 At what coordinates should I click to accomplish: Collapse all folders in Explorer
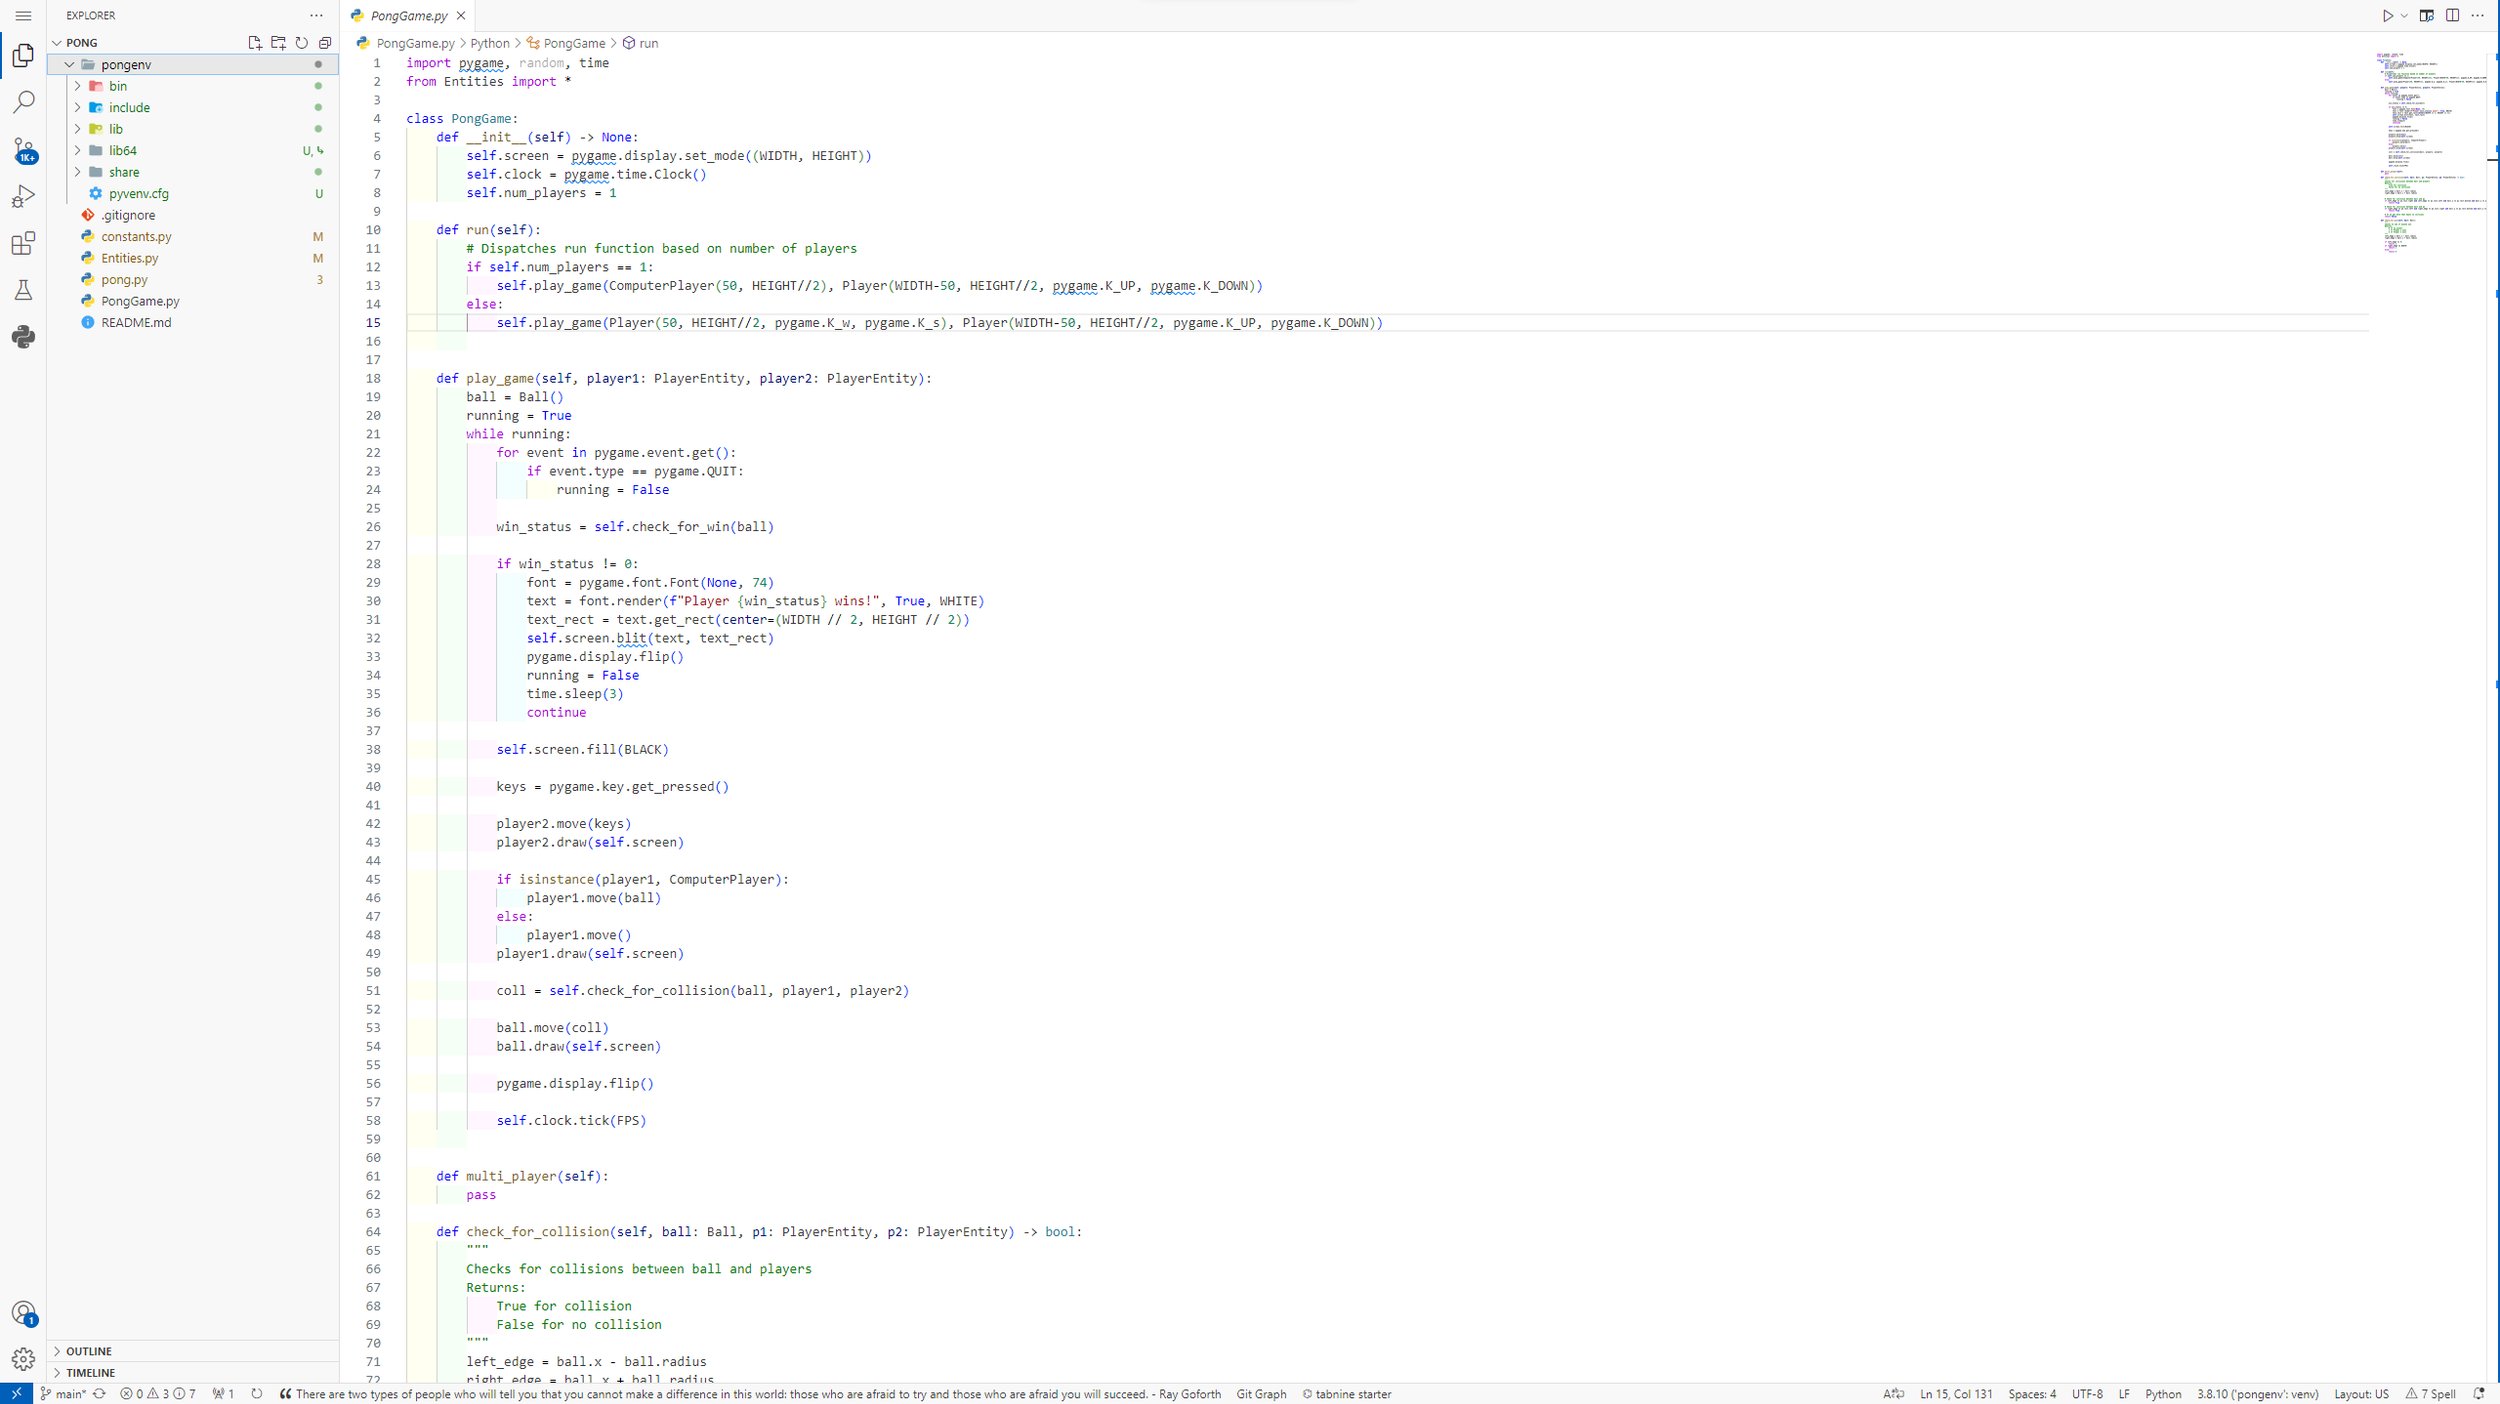point(325,43)
